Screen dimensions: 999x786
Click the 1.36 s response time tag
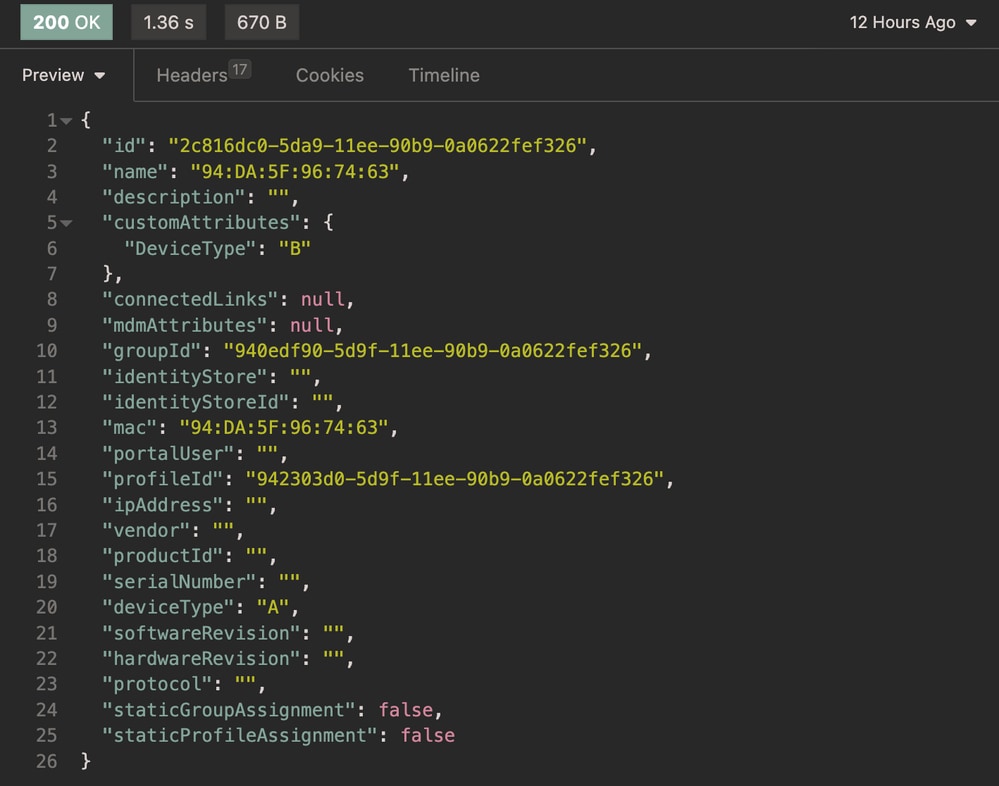tap(168, 22)
